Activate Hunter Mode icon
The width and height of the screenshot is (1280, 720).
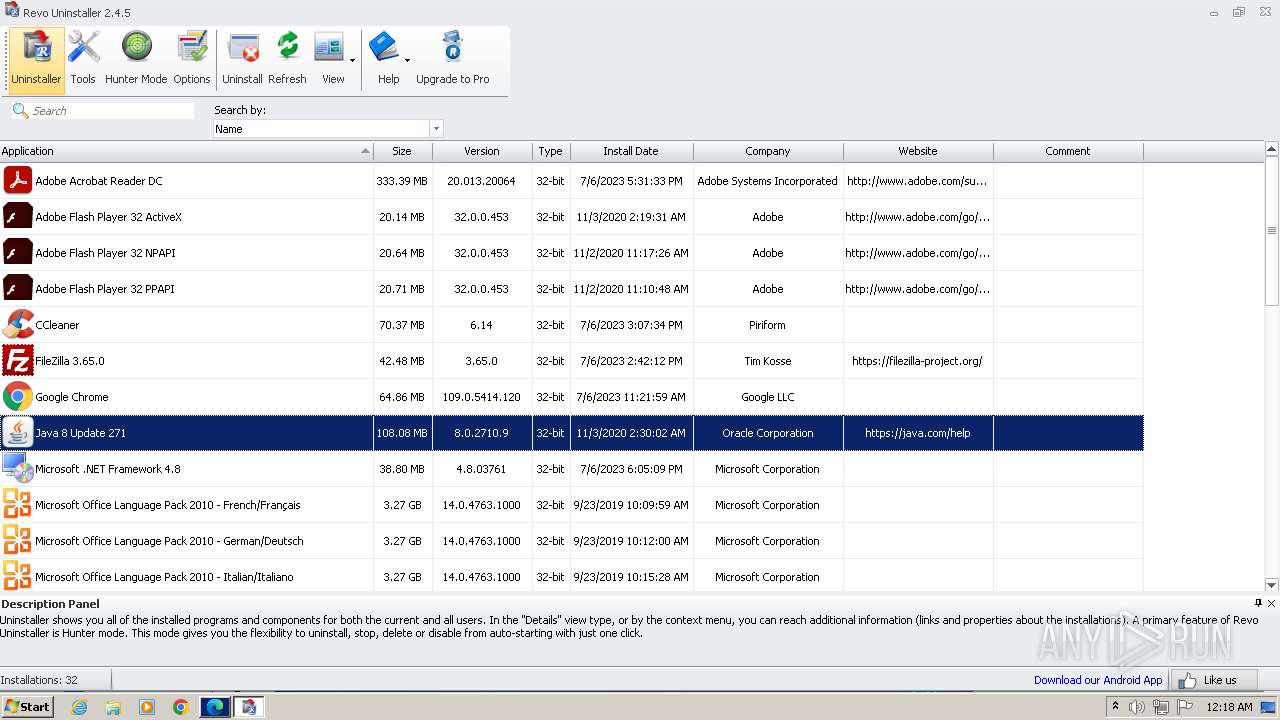[136, 59]
